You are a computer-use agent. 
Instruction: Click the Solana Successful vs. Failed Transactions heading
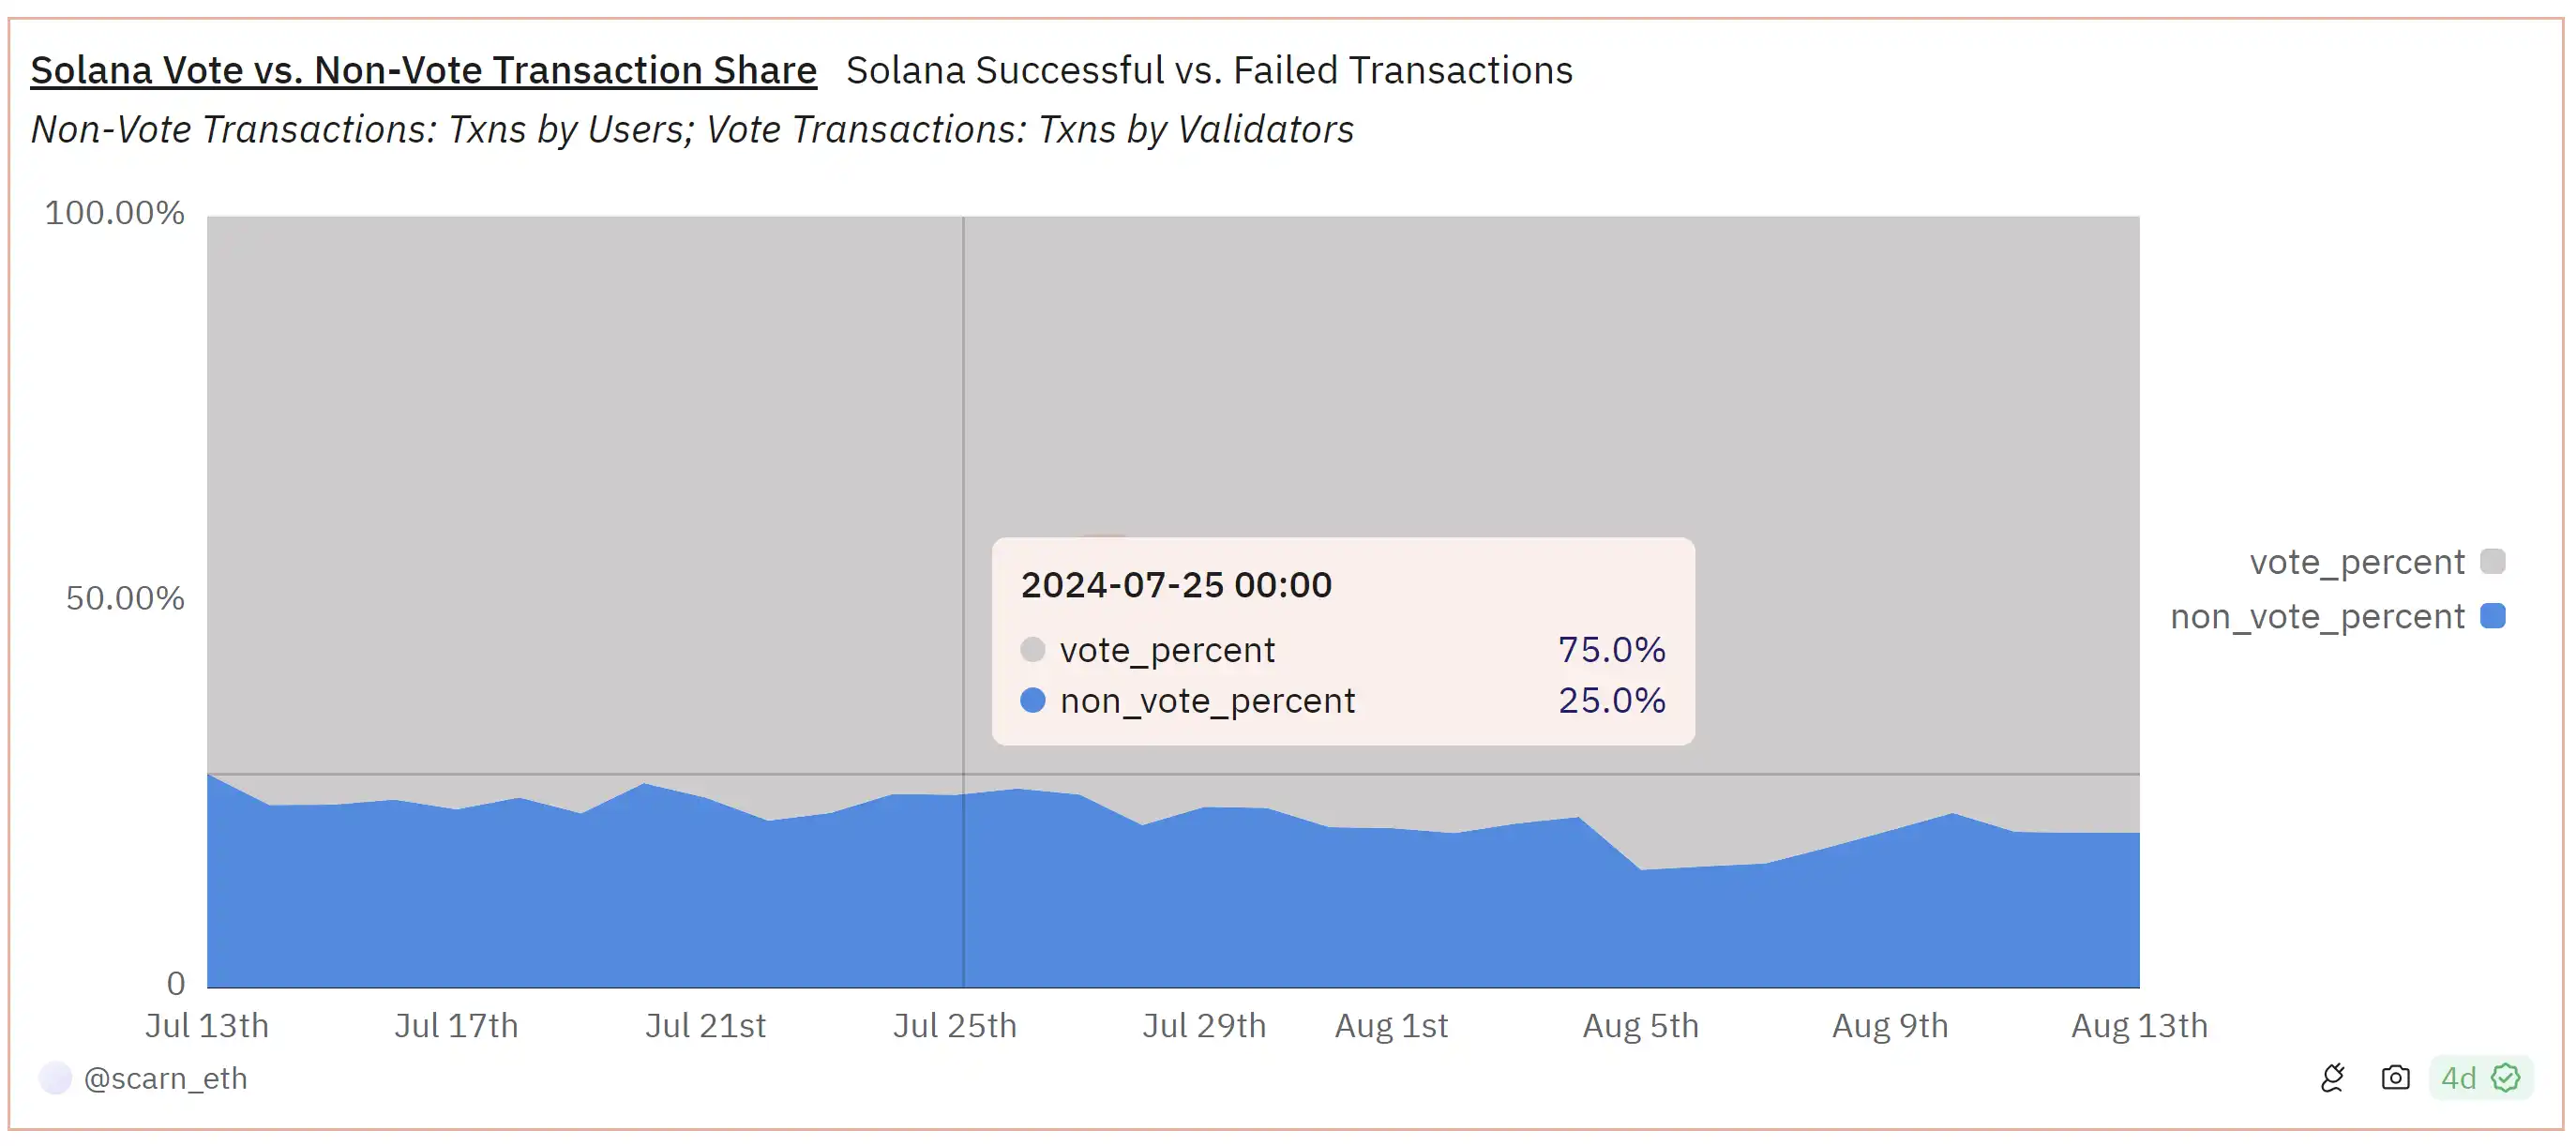tap(1208, 70)
